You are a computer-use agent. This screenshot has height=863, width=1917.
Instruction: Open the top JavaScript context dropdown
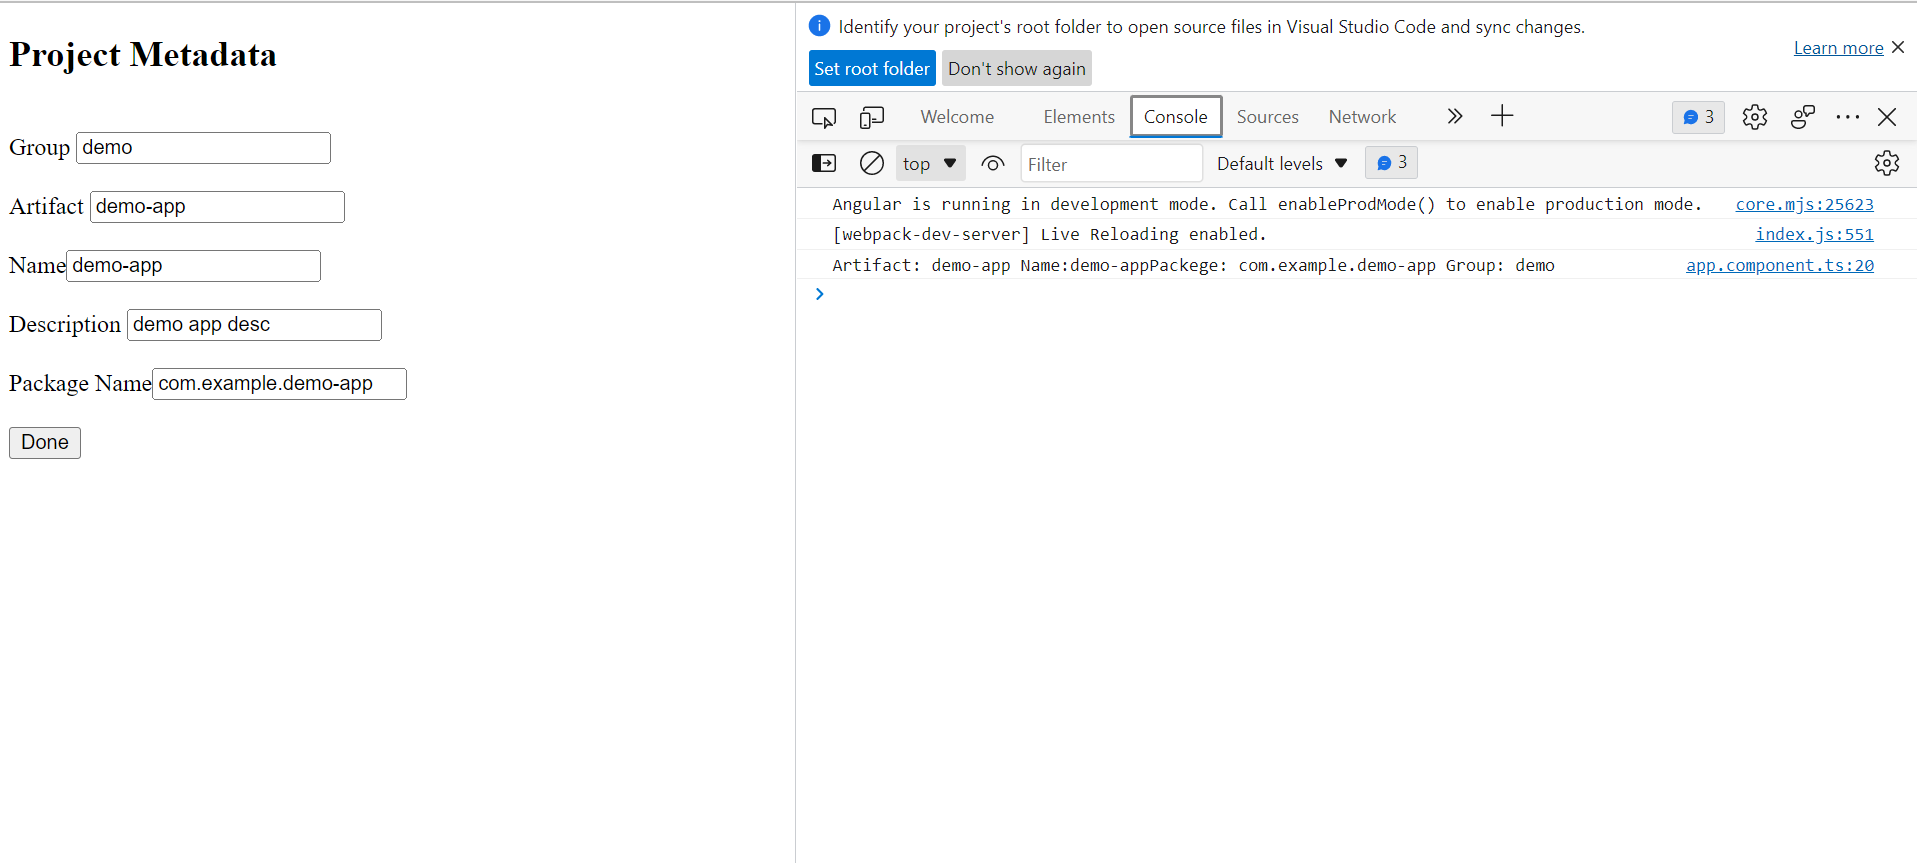pyautogui.click(x=930, y=163)
